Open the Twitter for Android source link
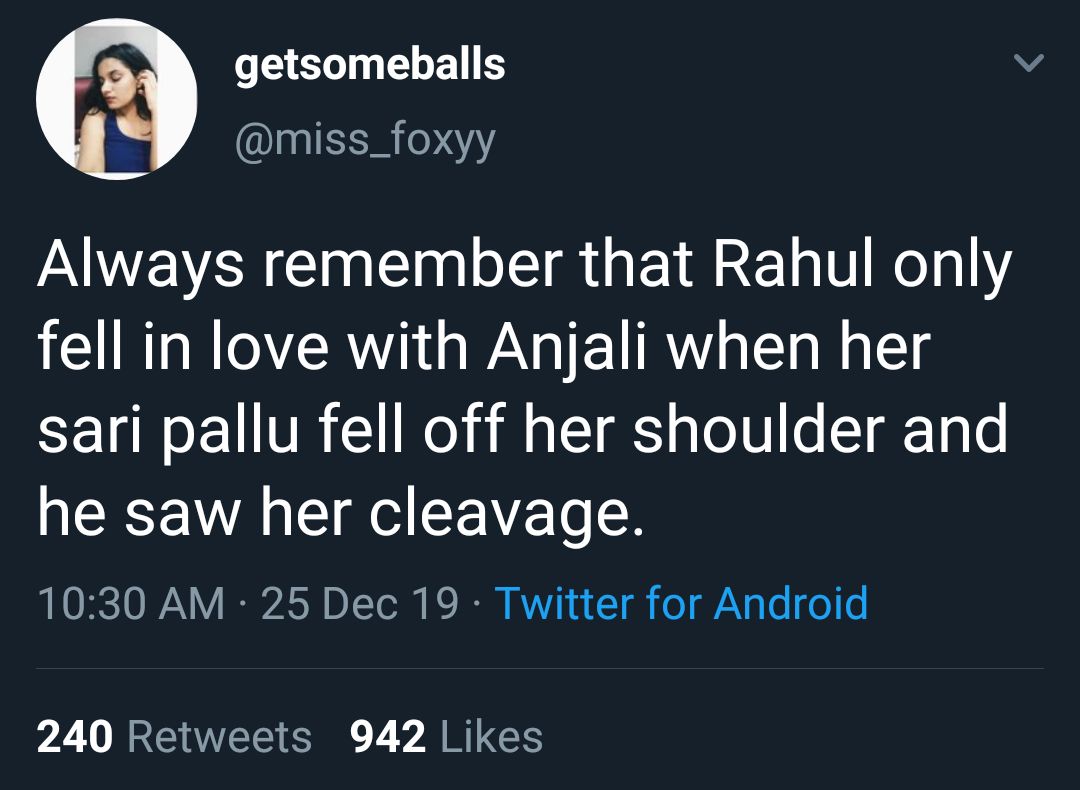The height and width of the screenshot is (790, 1080). [681, 603]
